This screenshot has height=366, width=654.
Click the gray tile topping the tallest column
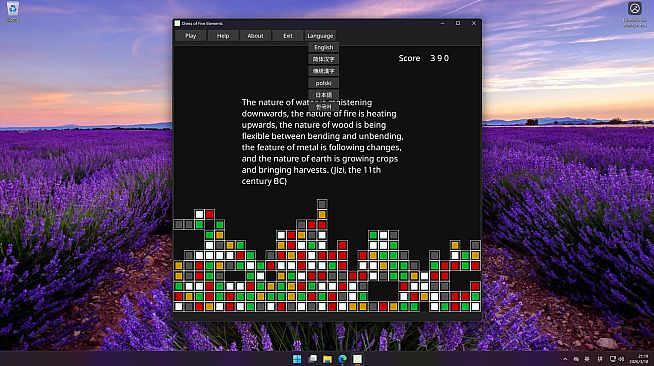coord(322,204)
